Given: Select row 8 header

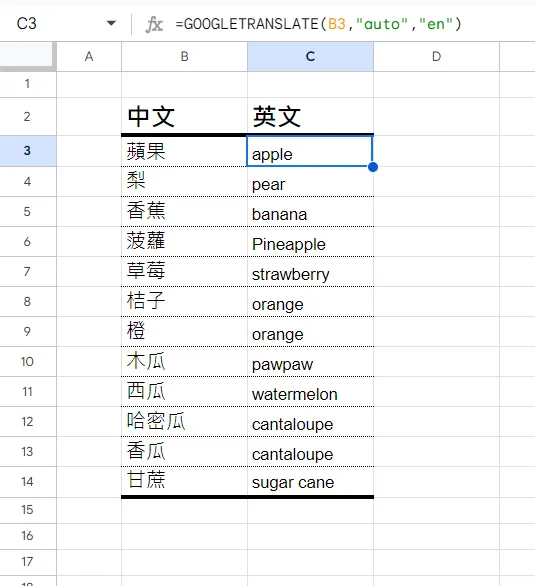Looking at the screenshot, I should coord(28,302).
